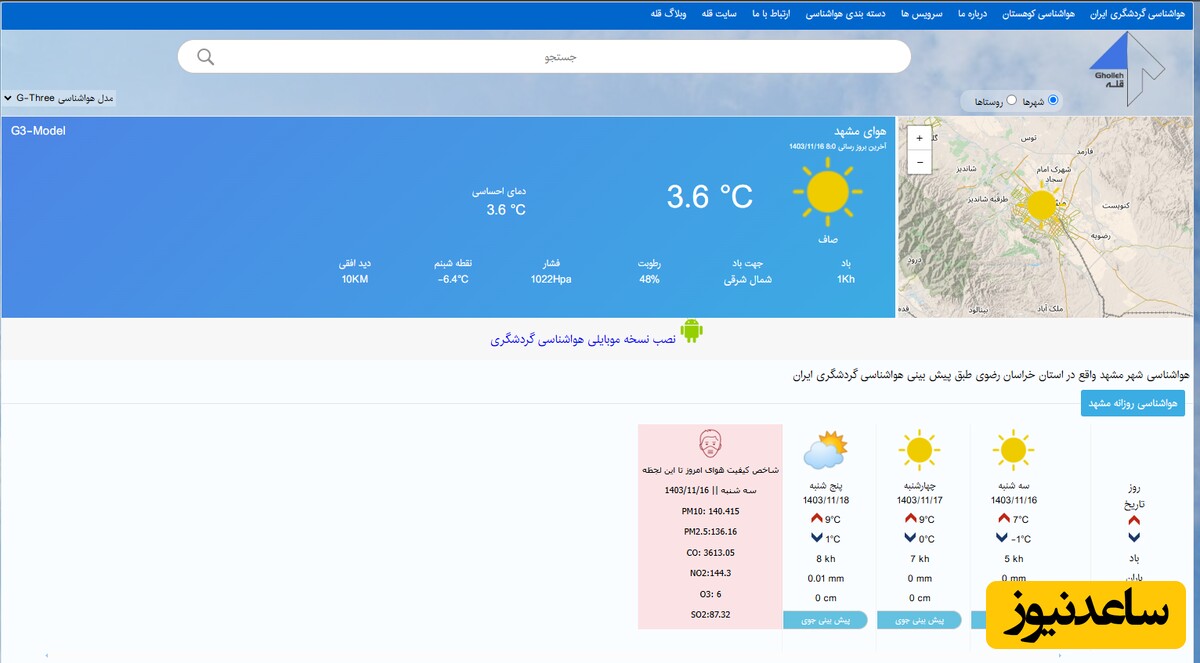Click پیش بینی جوی button under چهارشنبه
Viewport: 1200px width, 663px height.
(x=919, y=620)
